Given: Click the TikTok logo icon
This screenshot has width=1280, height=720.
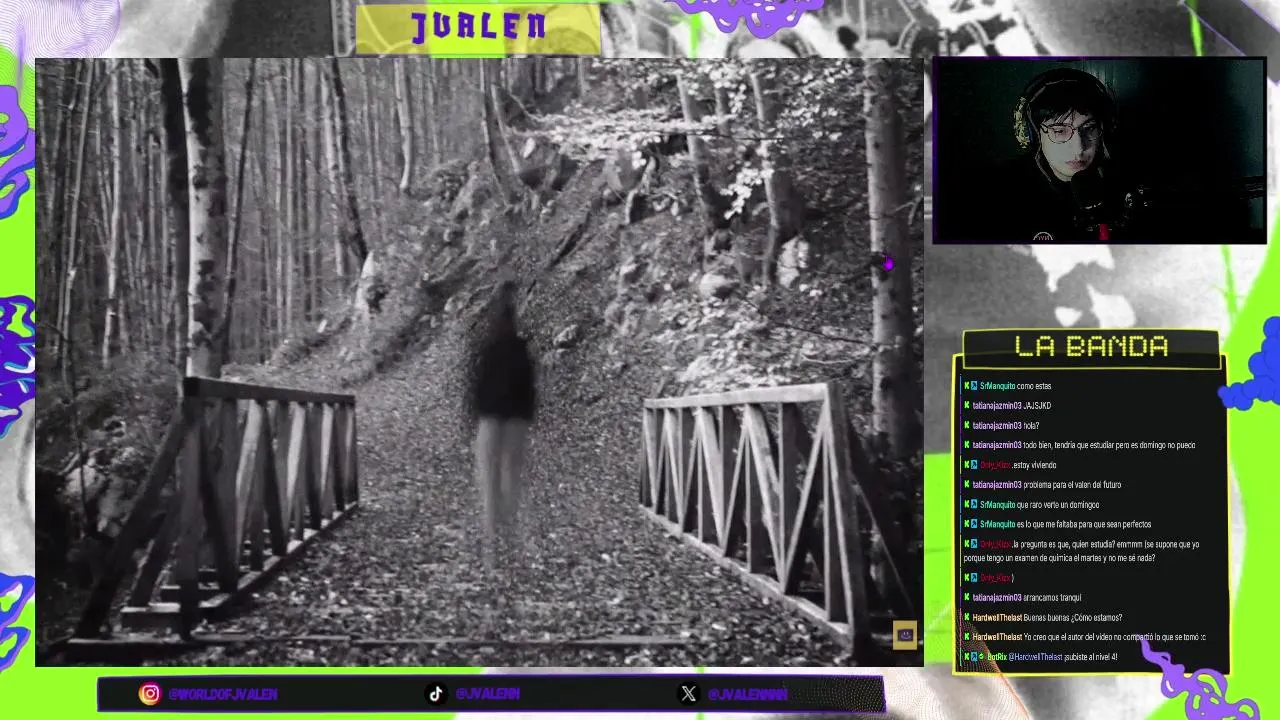Looking at the screenshot, I should 436,693.
